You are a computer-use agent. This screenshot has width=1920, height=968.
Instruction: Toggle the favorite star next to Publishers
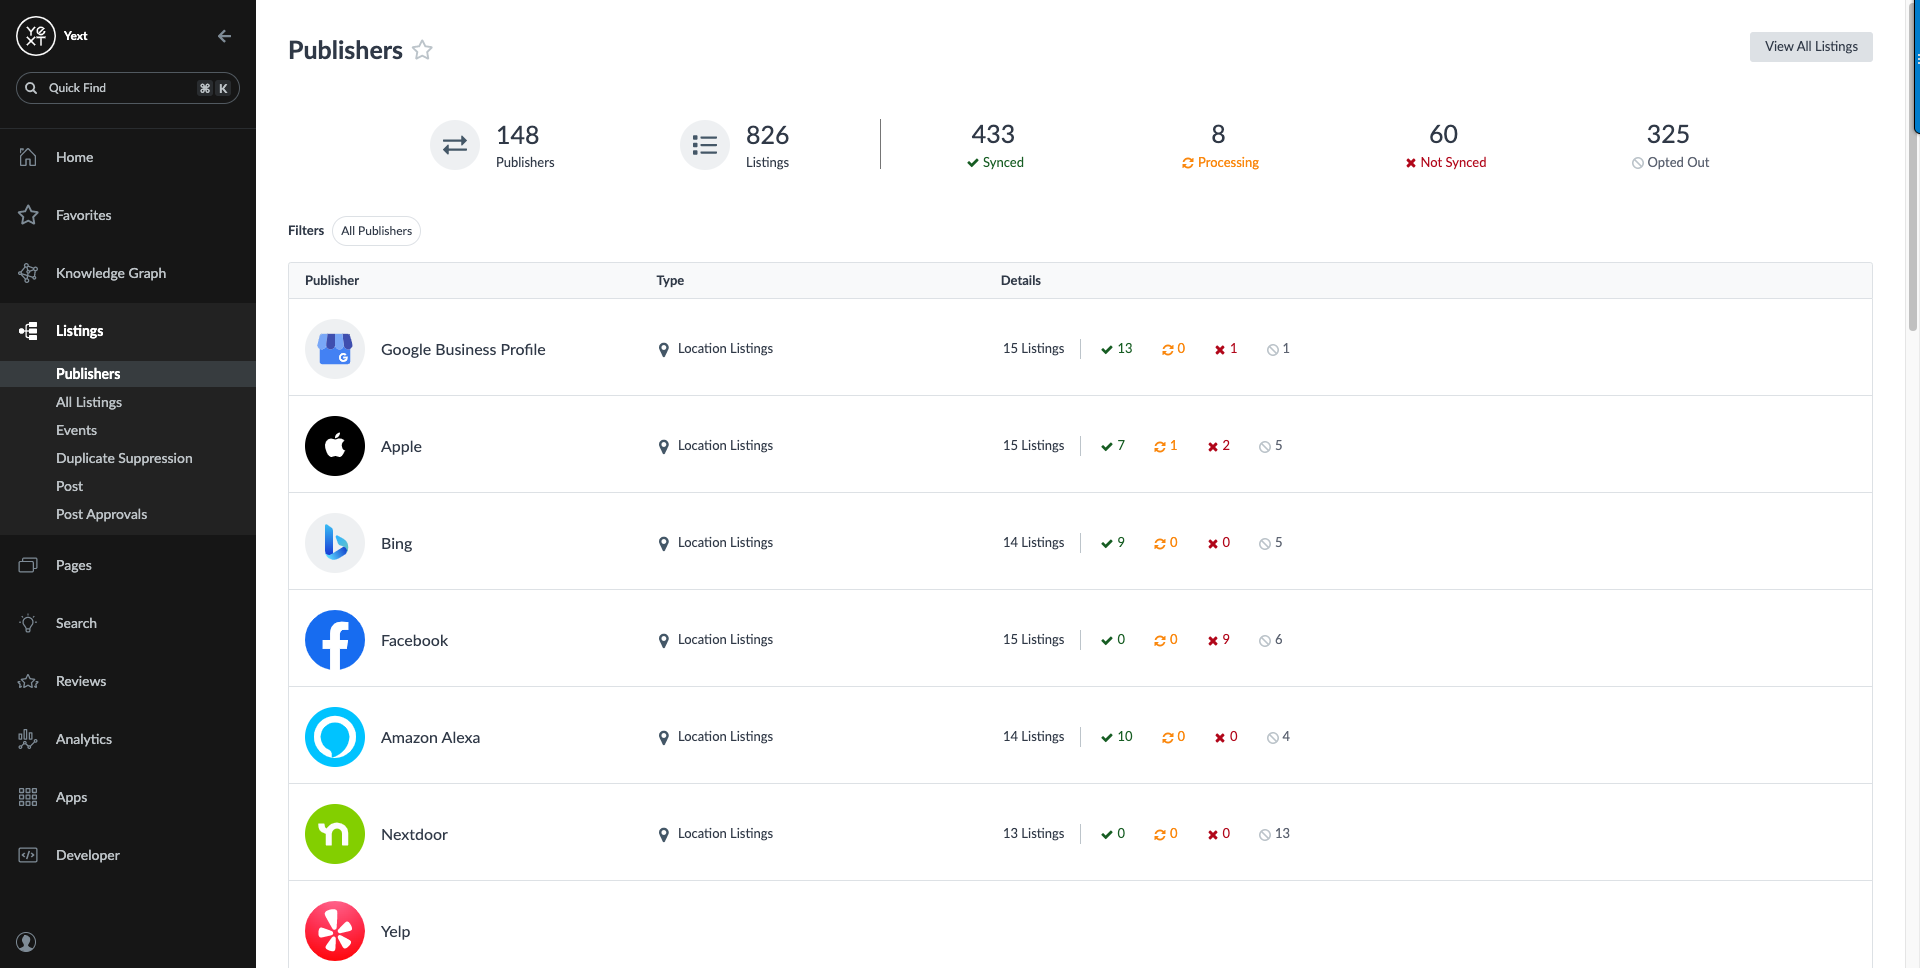[422, 49]
